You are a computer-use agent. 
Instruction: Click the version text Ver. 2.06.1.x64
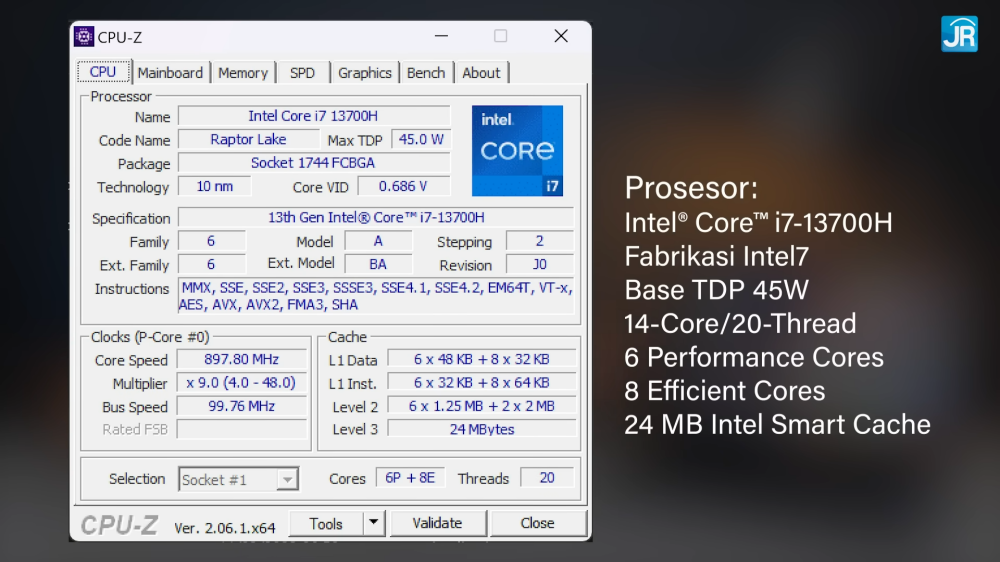click(x=225, y=528)
